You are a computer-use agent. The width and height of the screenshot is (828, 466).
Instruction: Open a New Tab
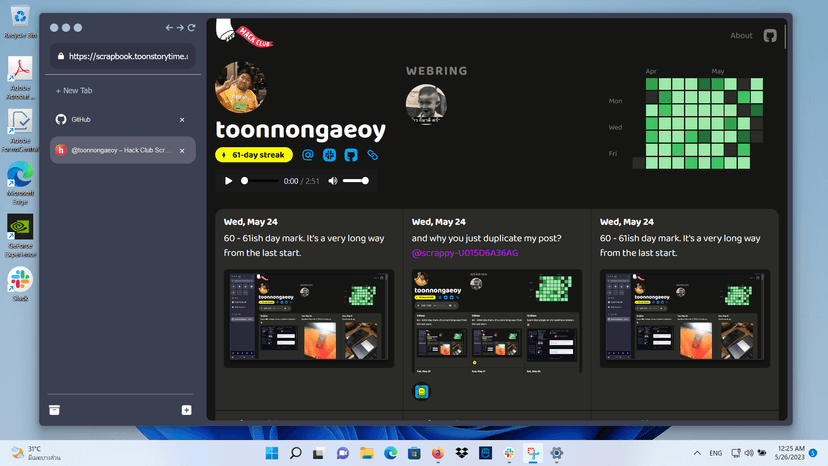coord(74,90)
